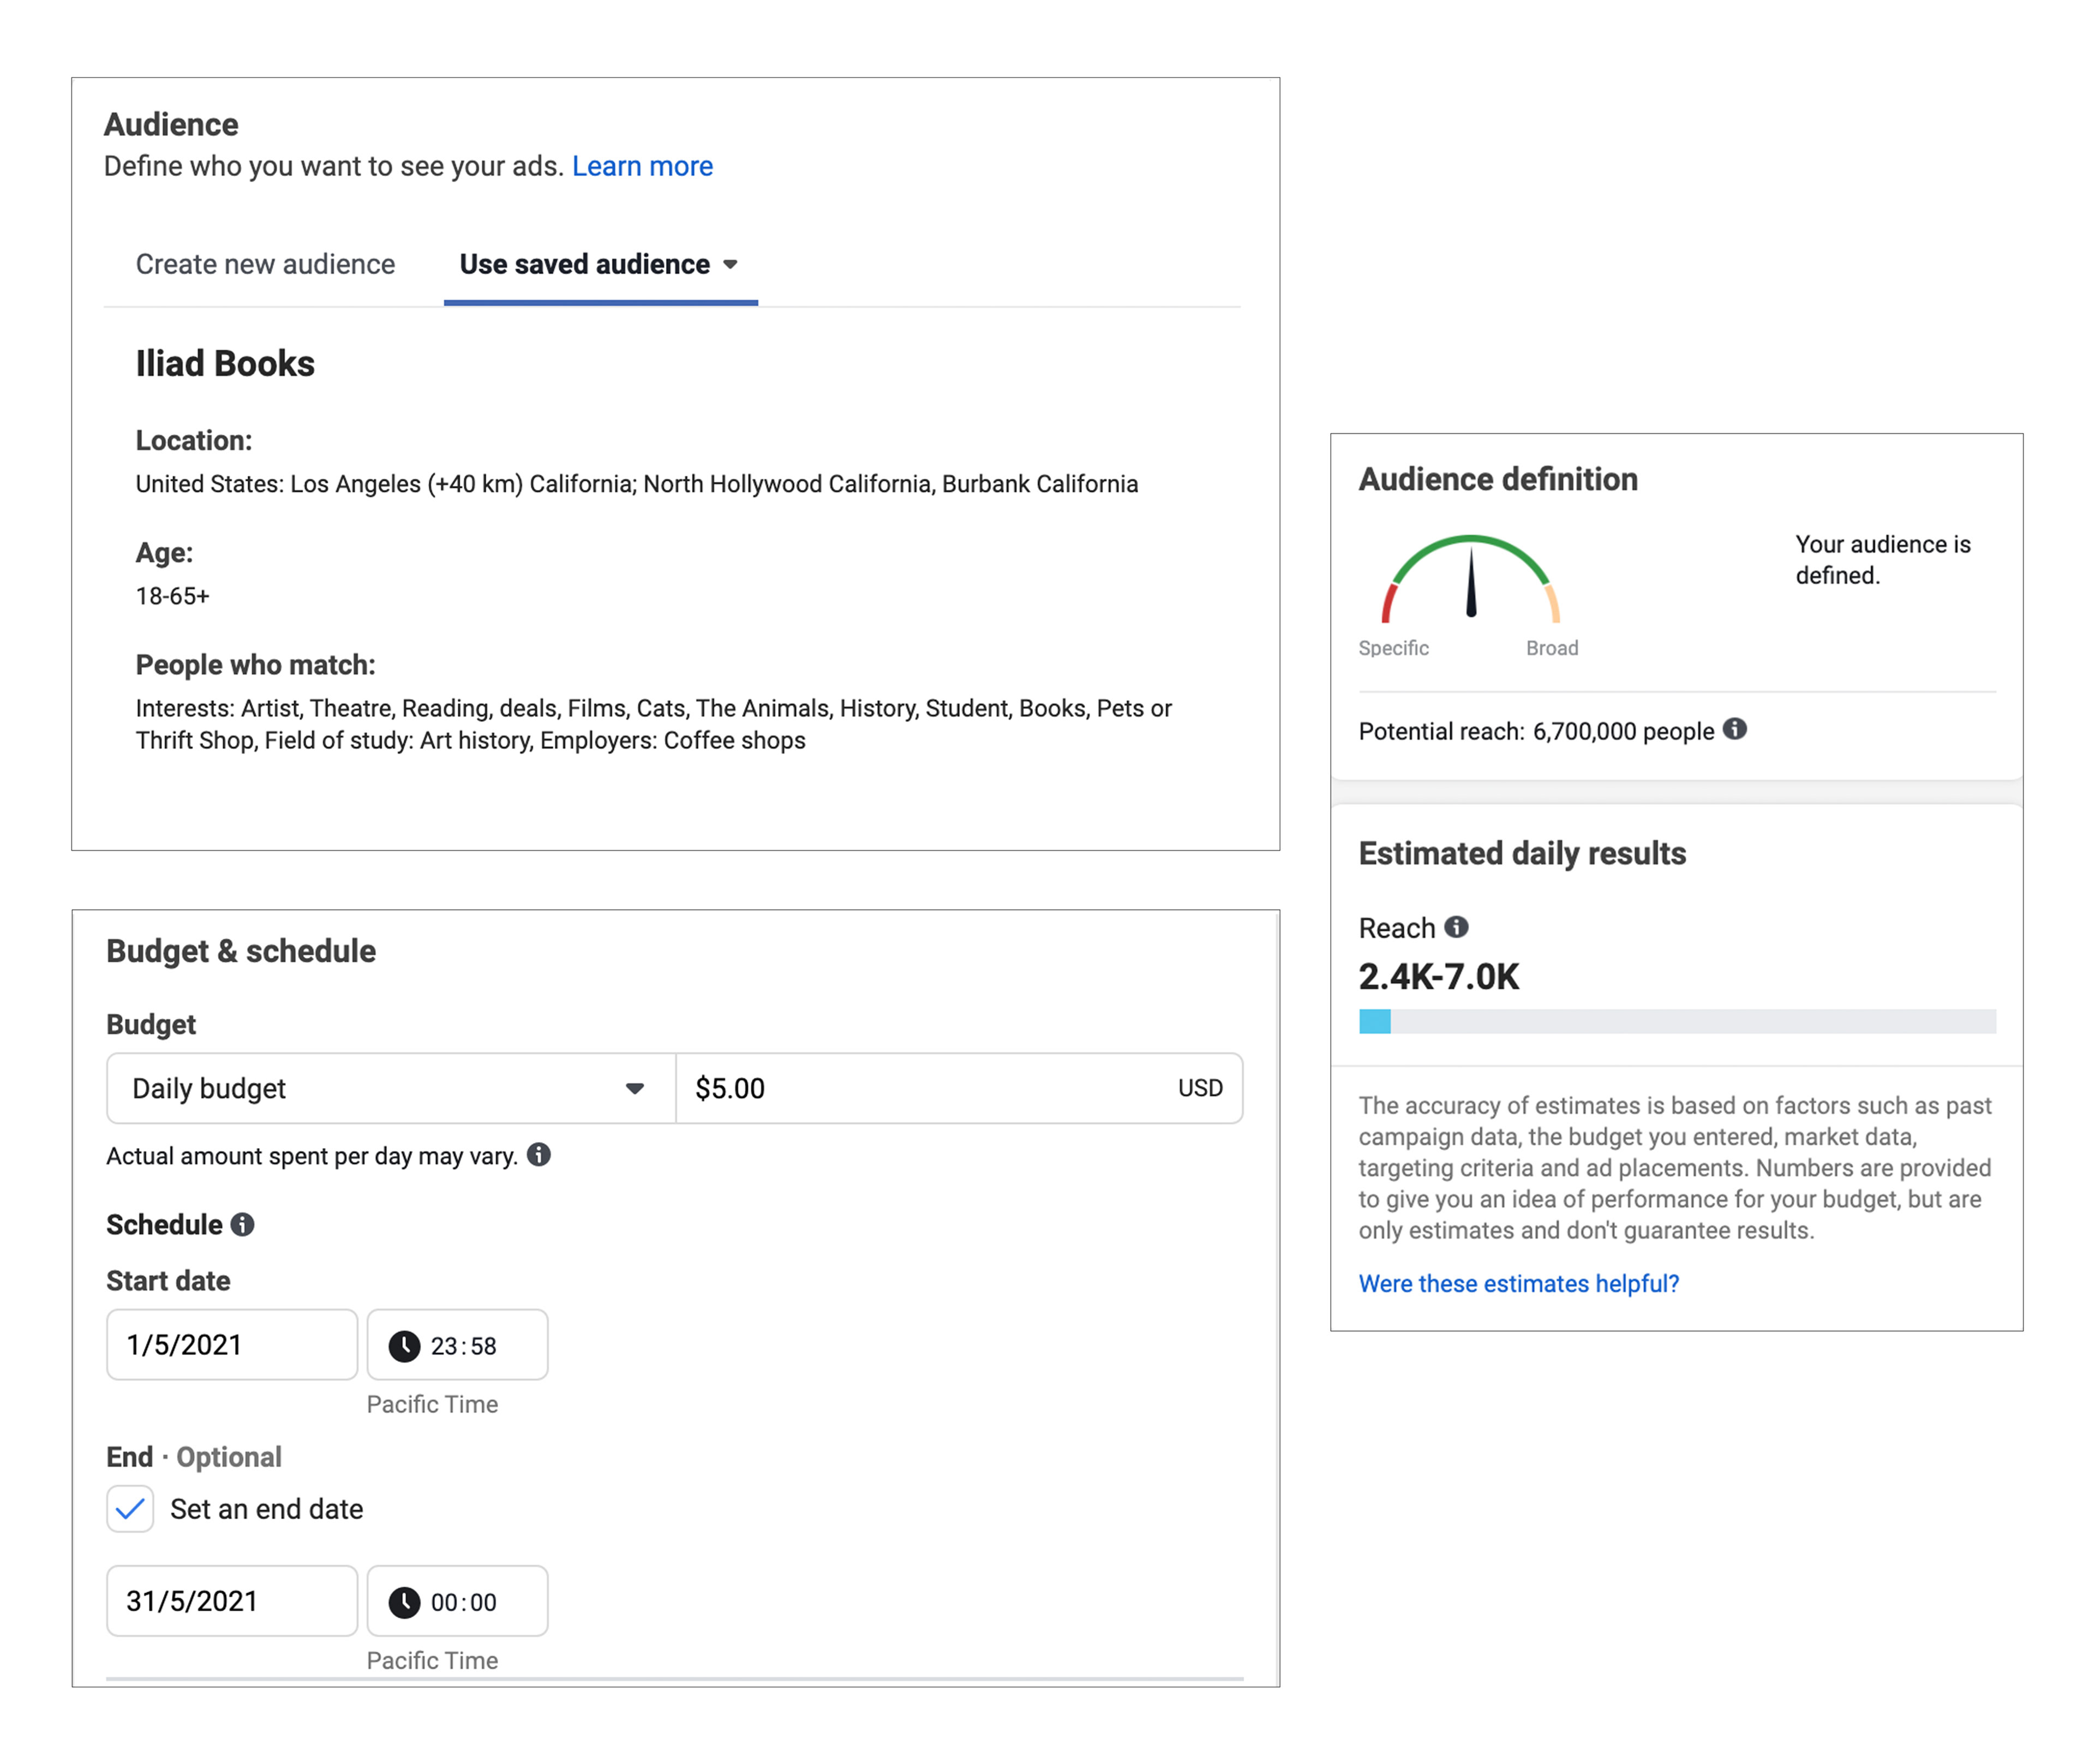Click the 2.4K-7.0K reach estimate
The height and width of the screenshot is (1764, 2095).
1438,976
